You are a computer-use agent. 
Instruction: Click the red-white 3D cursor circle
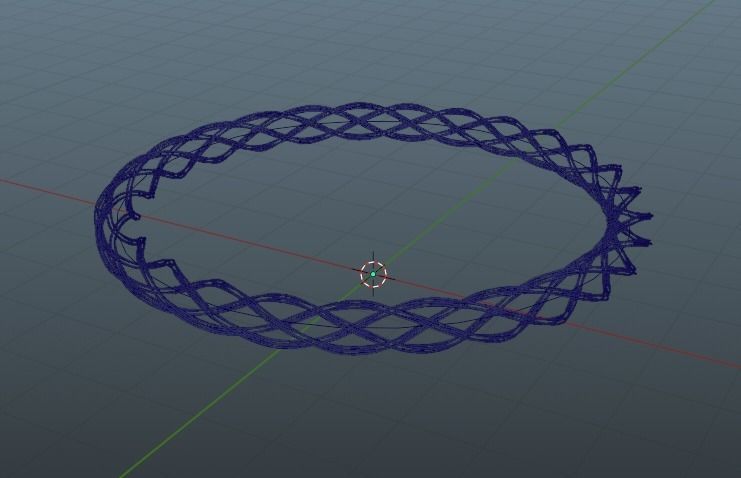pyautogui.click(x=373, y=274)
